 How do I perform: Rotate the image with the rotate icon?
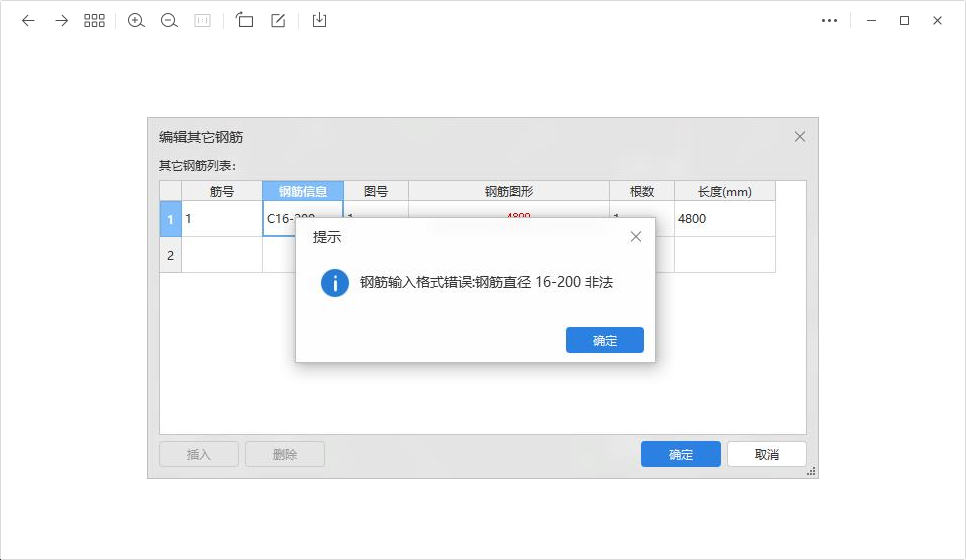pyautogui.click(x=245, y=20)
